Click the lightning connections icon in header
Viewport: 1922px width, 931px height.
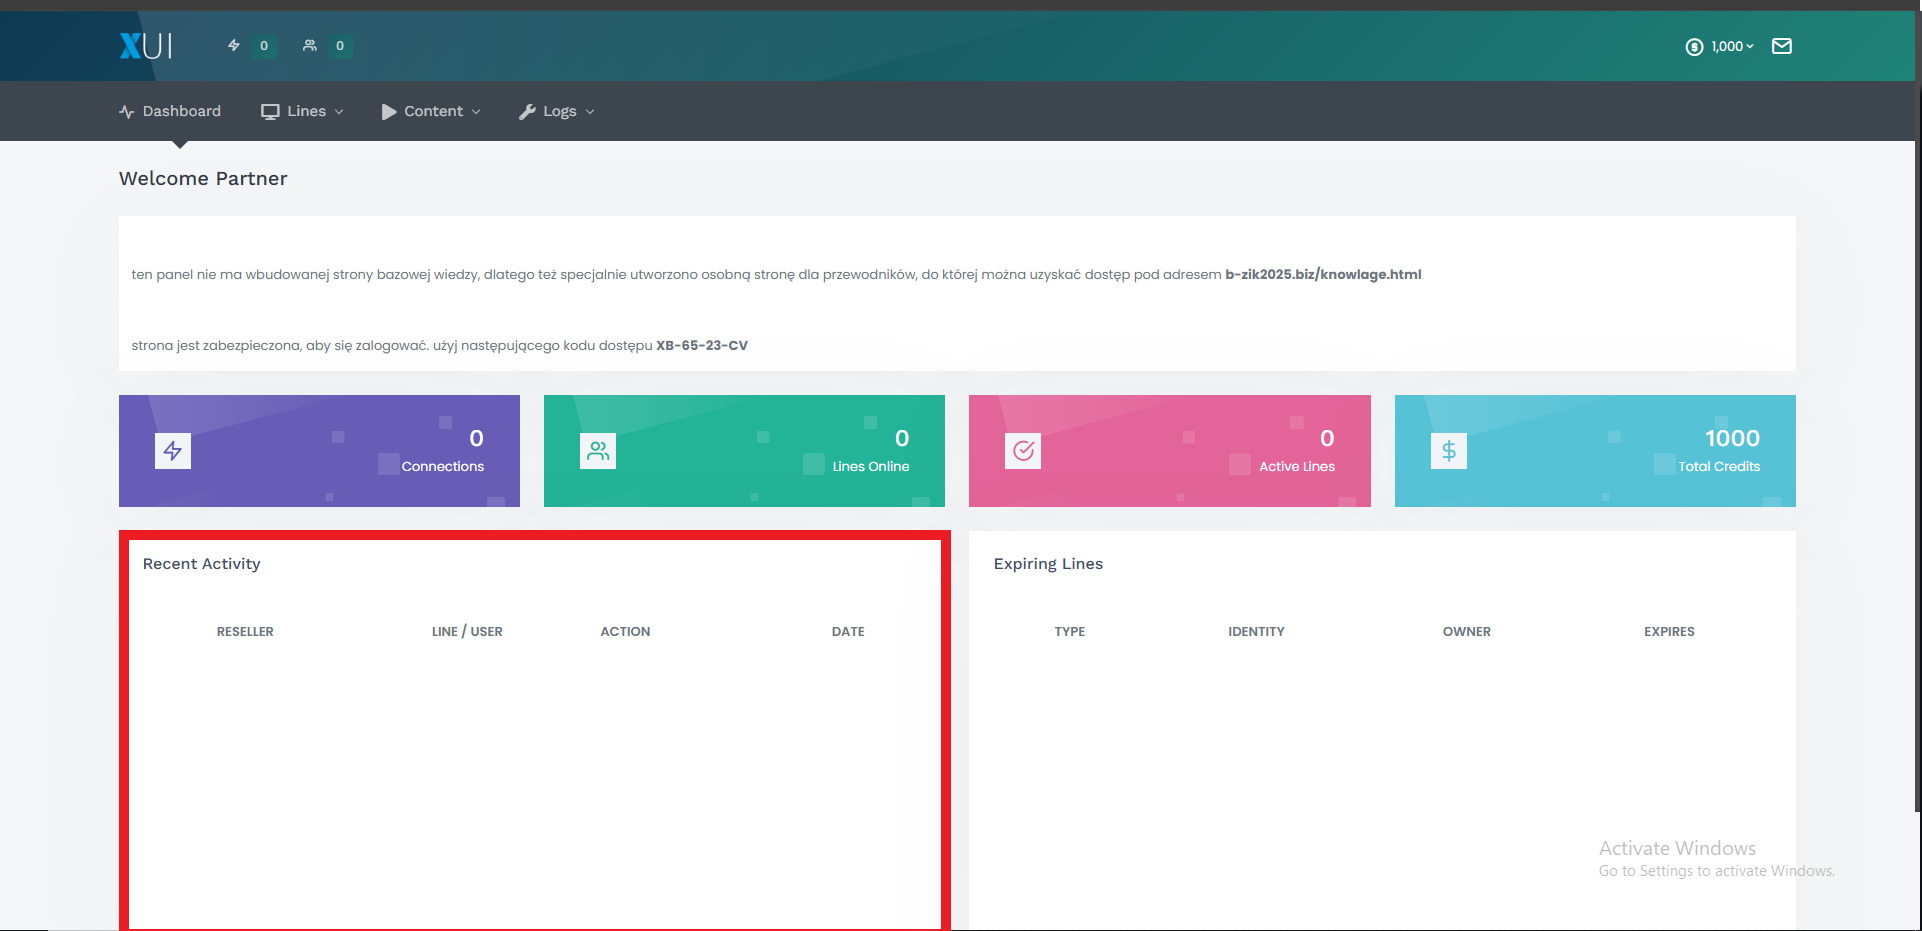(234, 45)
